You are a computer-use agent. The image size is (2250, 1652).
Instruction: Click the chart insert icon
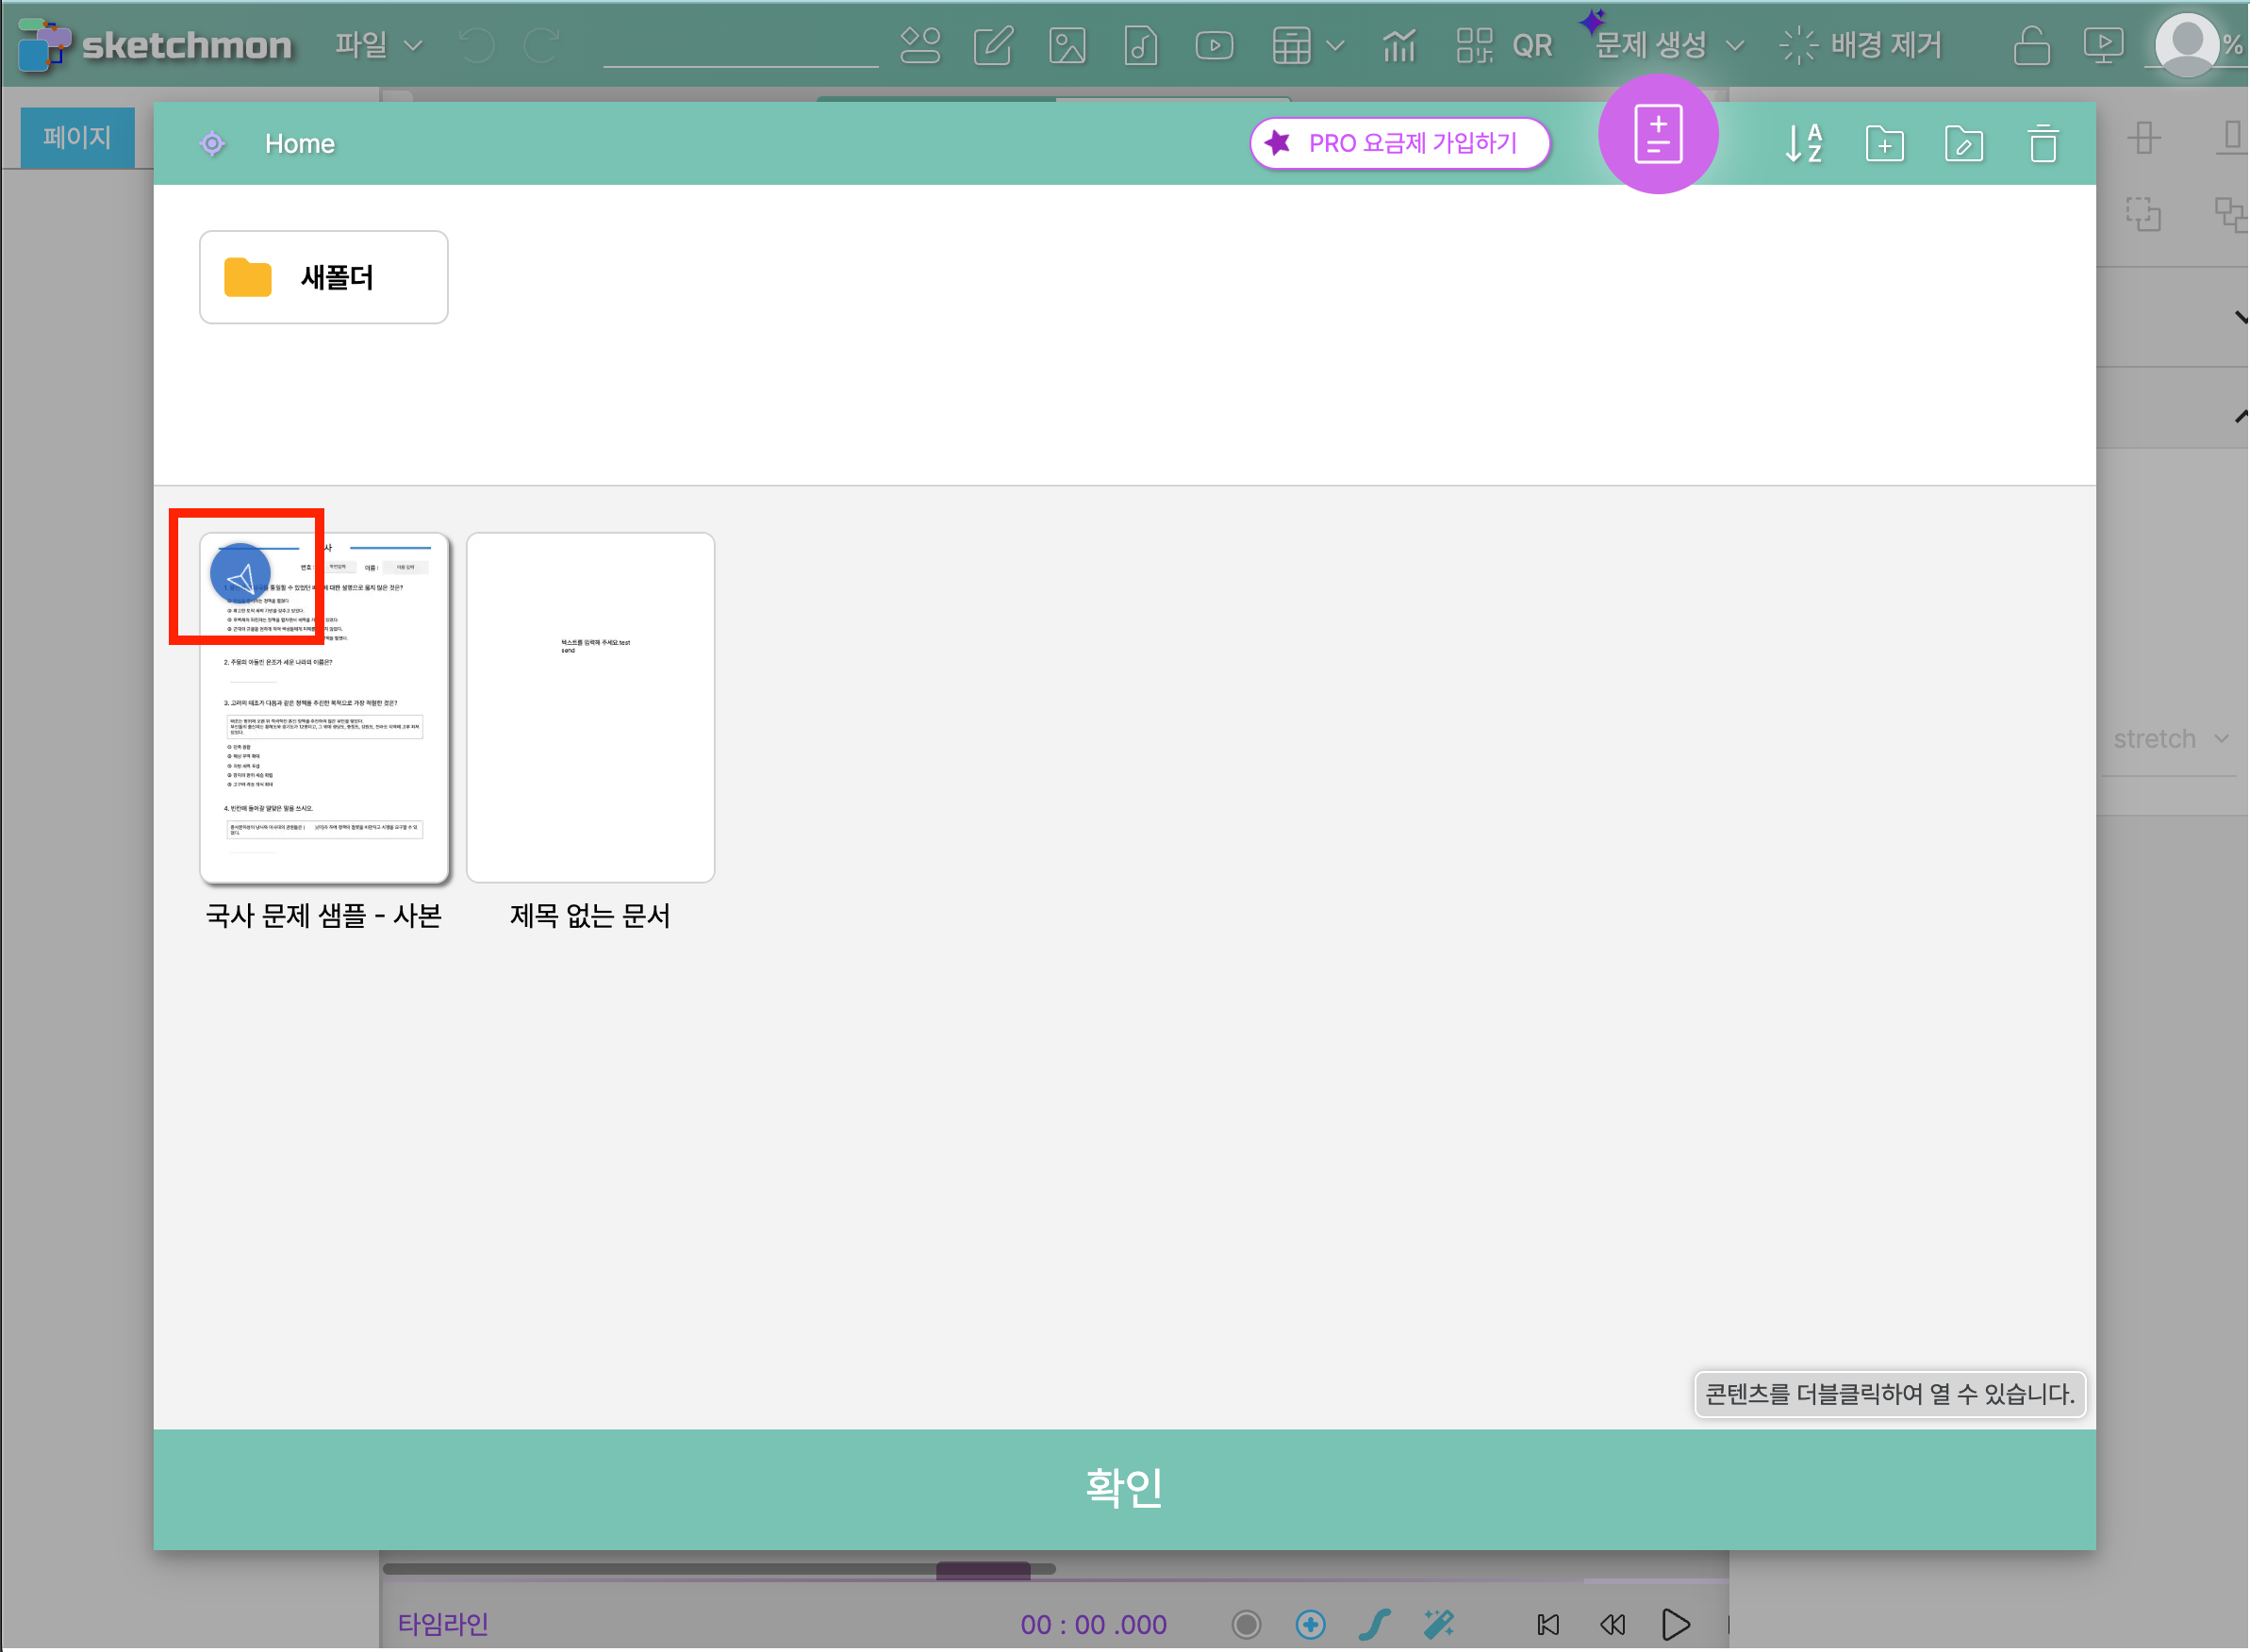[x=1399, y=45]
